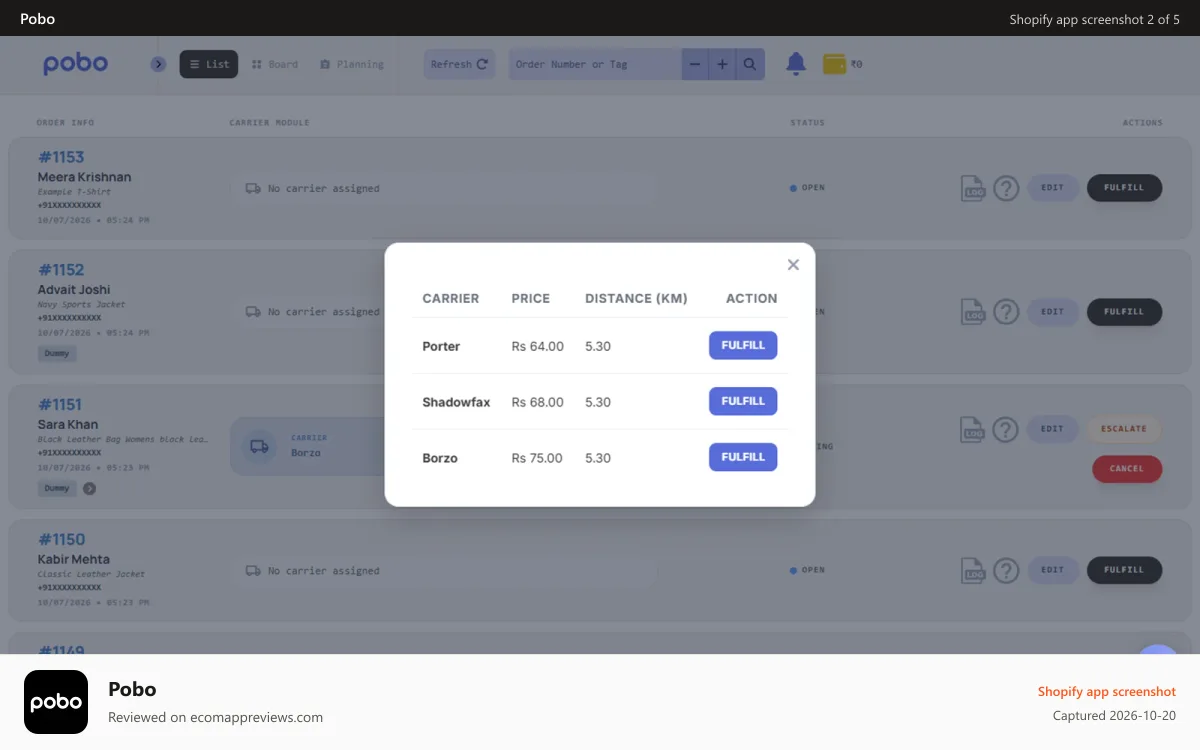Expand sidebar with chevron next to logo
Screen dimensions: 1200x750
coord(158,64)
